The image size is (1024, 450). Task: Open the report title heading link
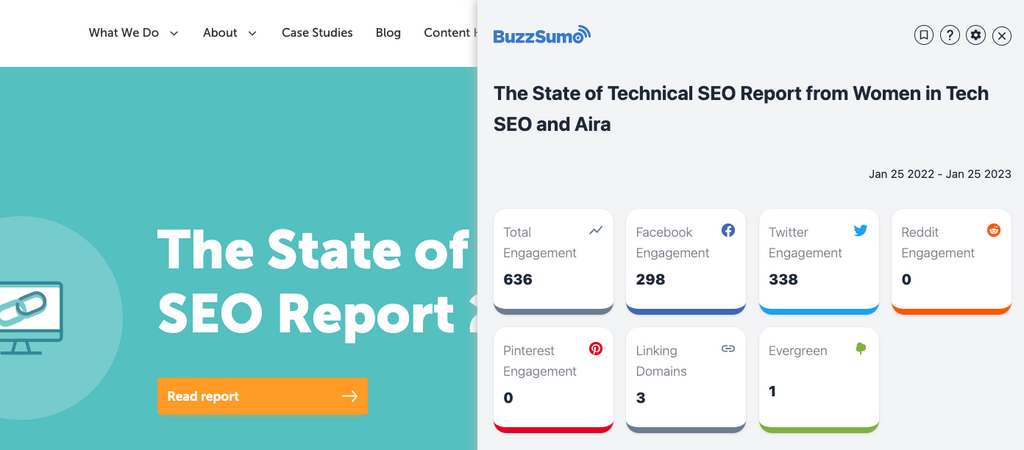point(741,108)
